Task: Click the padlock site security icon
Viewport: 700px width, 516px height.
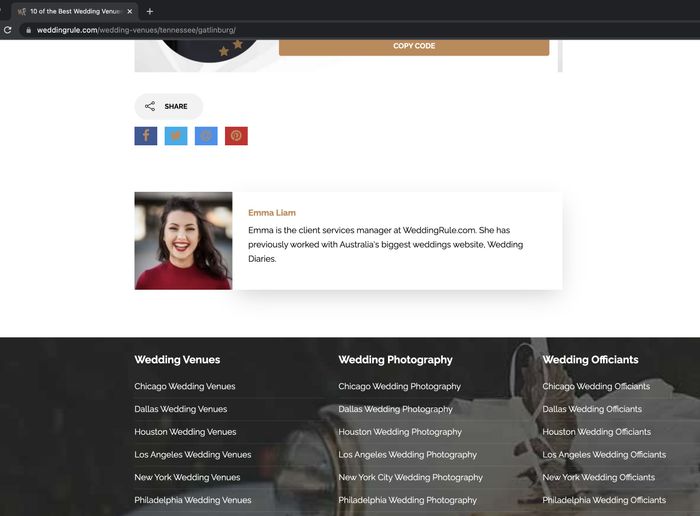Action: (29, 30)
